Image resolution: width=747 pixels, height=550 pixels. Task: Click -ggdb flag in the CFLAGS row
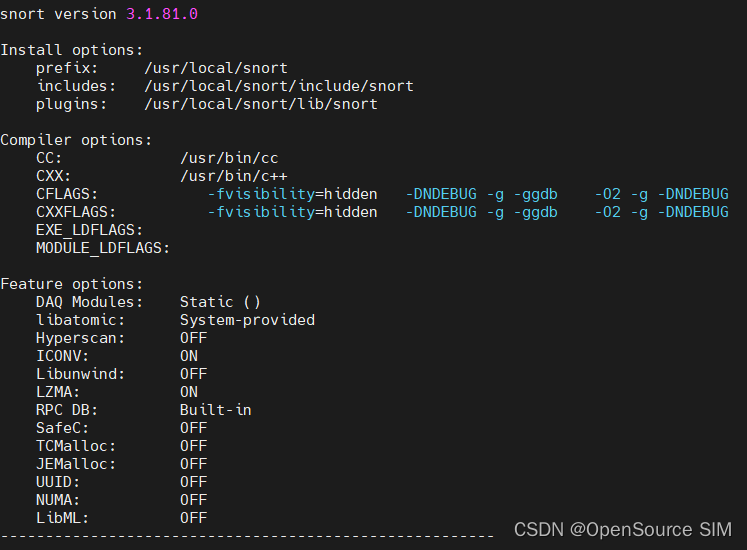[x=535, y=194]
